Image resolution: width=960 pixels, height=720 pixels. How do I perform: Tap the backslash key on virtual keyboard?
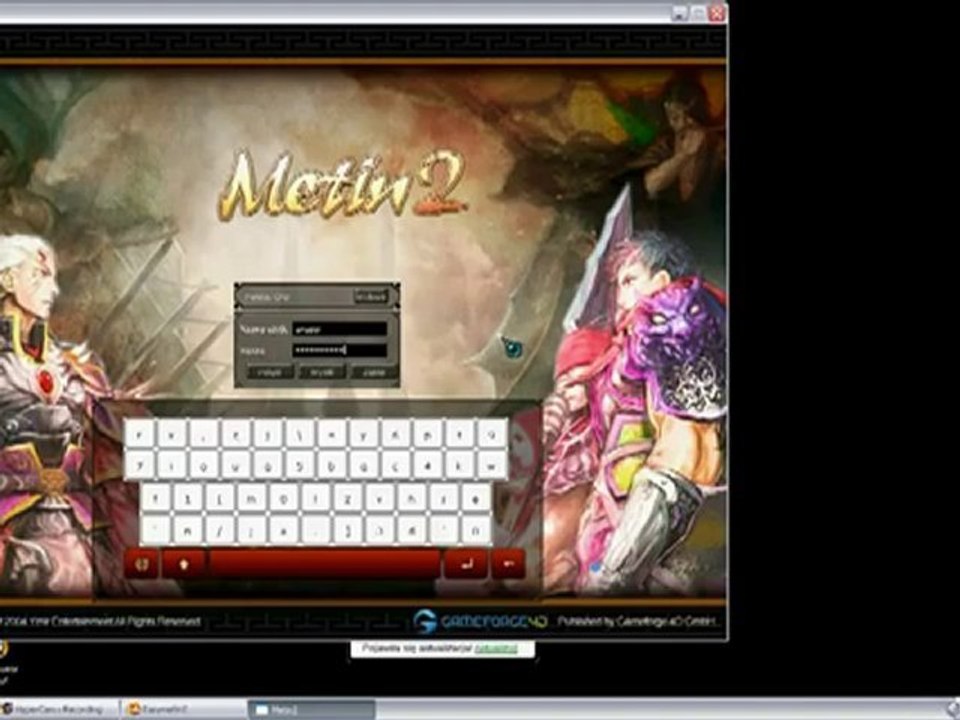click(299, 435)
